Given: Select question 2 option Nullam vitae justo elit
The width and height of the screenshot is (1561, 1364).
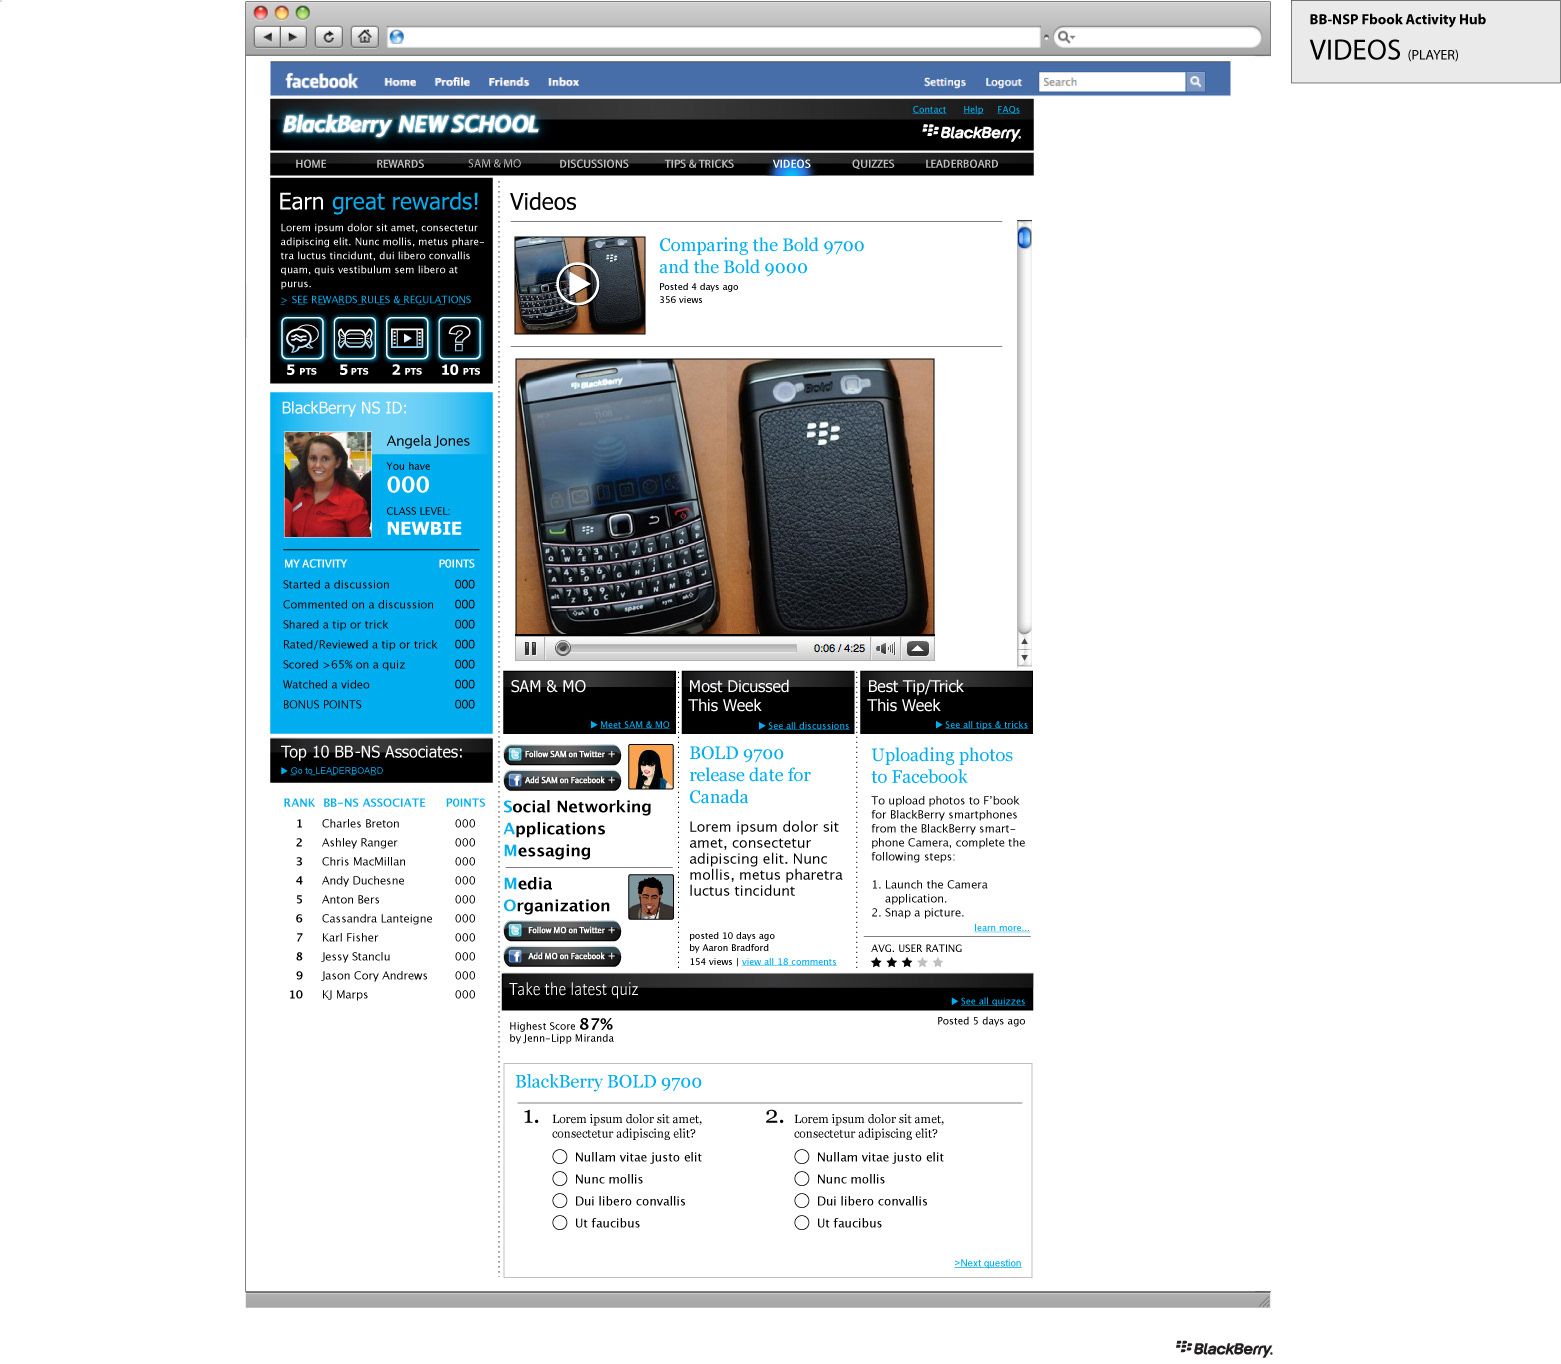Looking at the screenshot, I should click(x=802, y=1157).
